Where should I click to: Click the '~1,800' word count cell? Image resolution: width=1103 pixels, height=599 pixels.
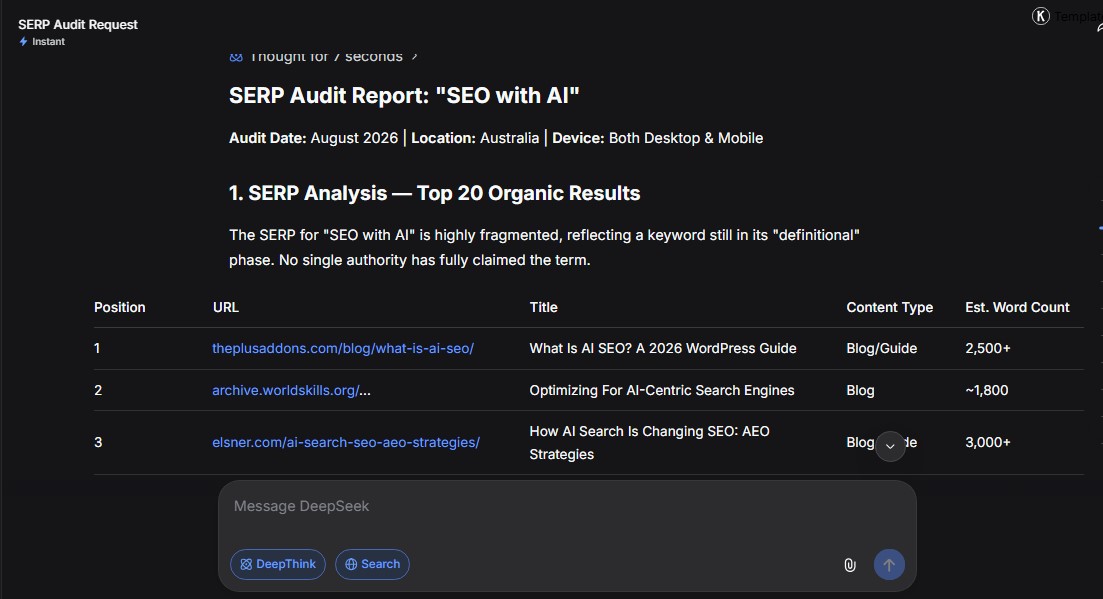[986, 390]
